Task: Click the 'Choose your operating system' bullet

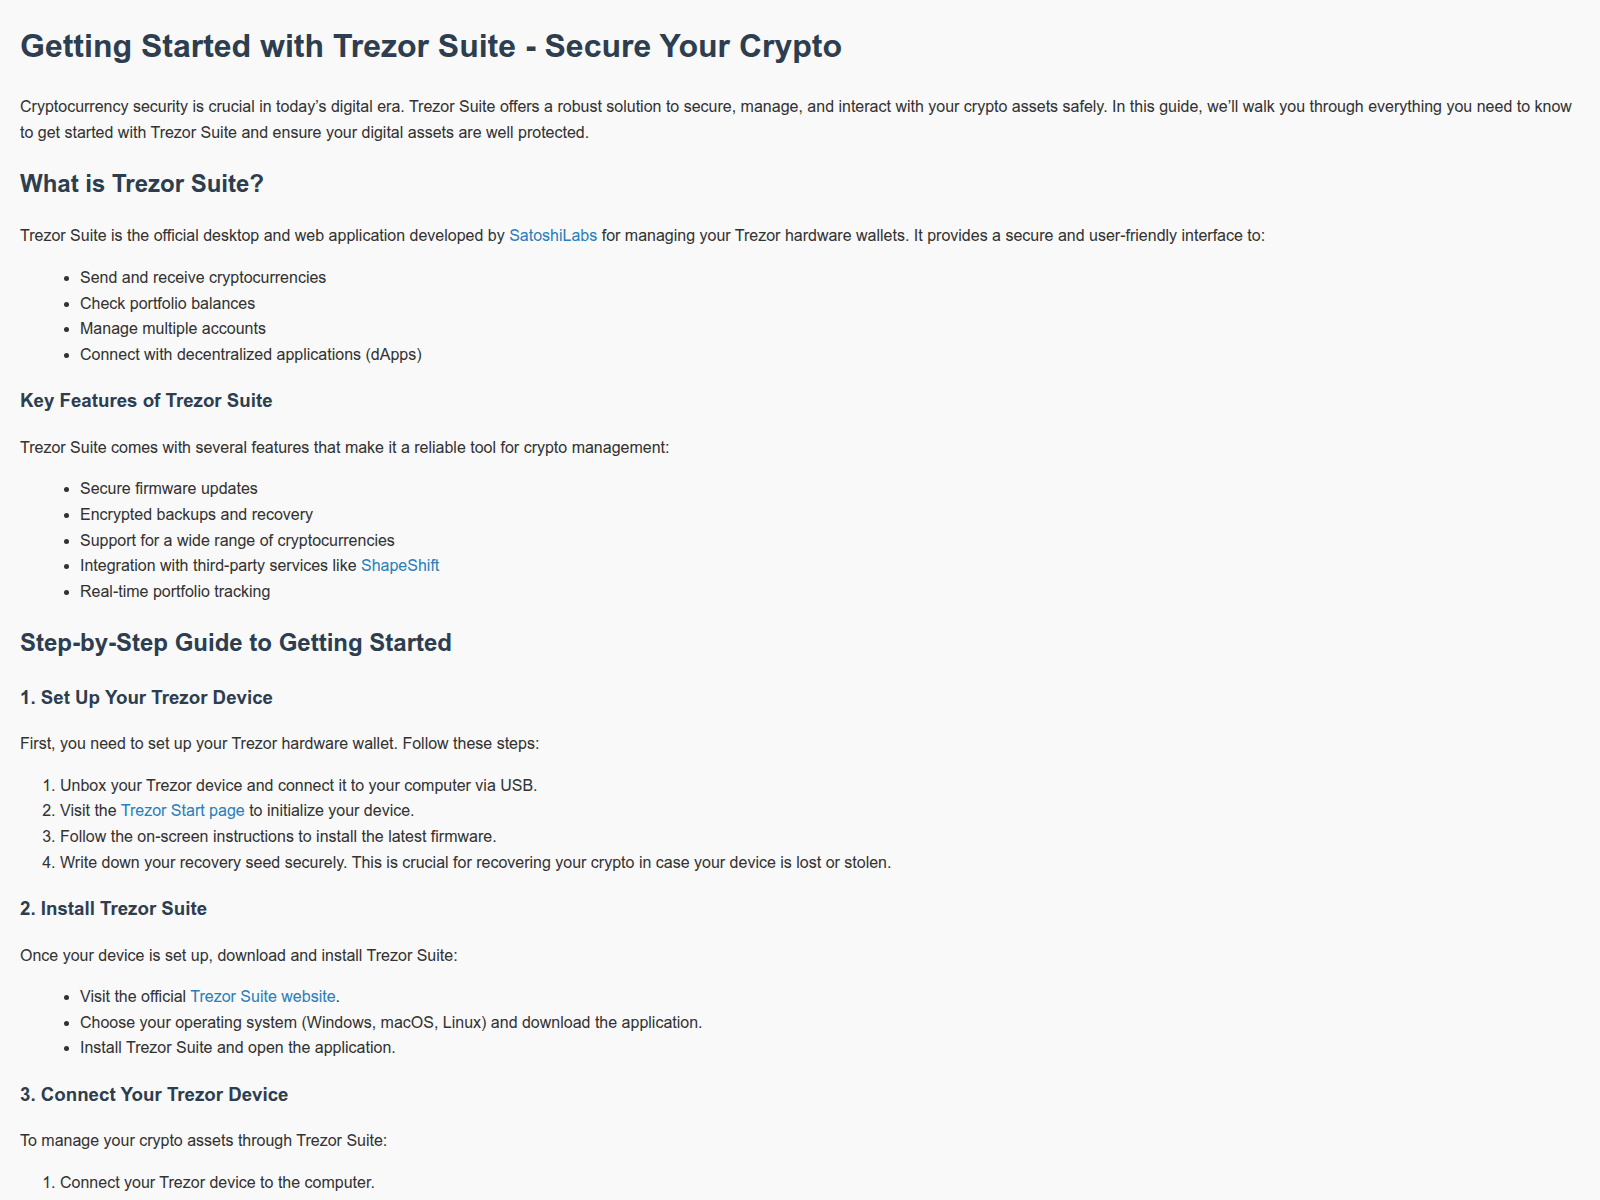Action: tap(391, 1023)
